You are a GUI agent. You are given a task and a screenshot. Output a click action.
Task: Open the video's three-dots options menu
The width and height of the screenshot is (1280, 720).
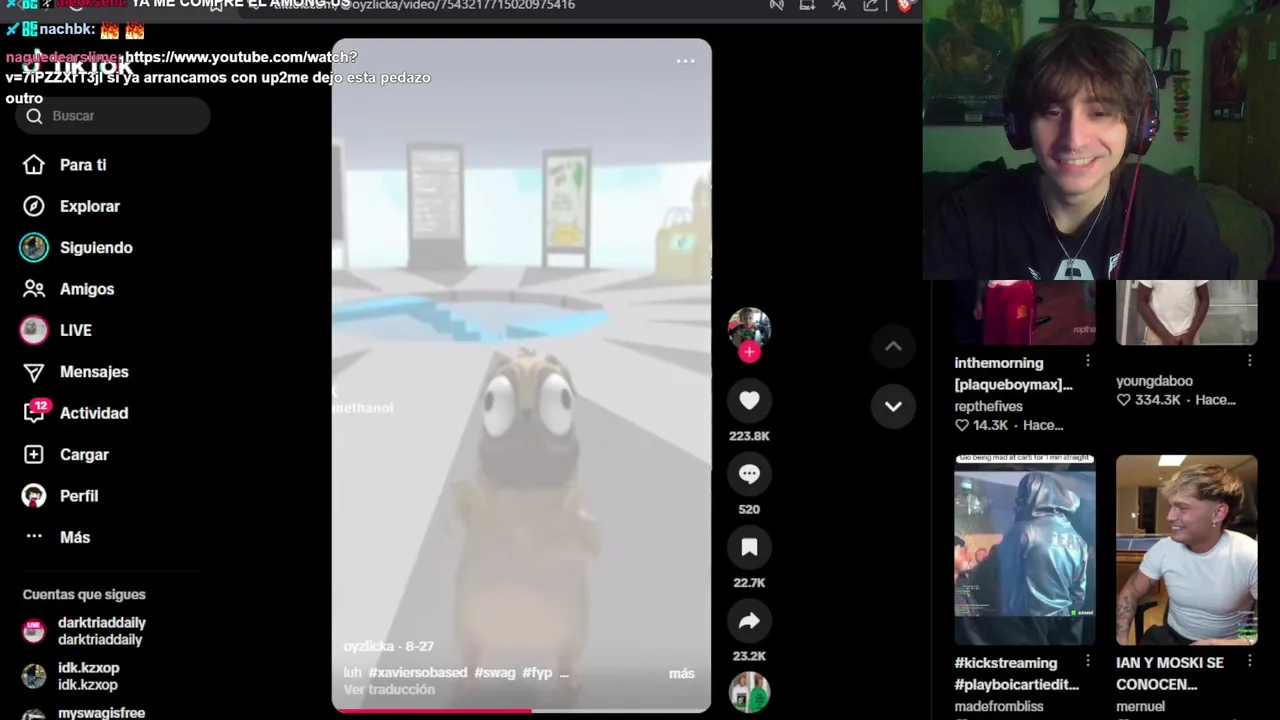685,61
